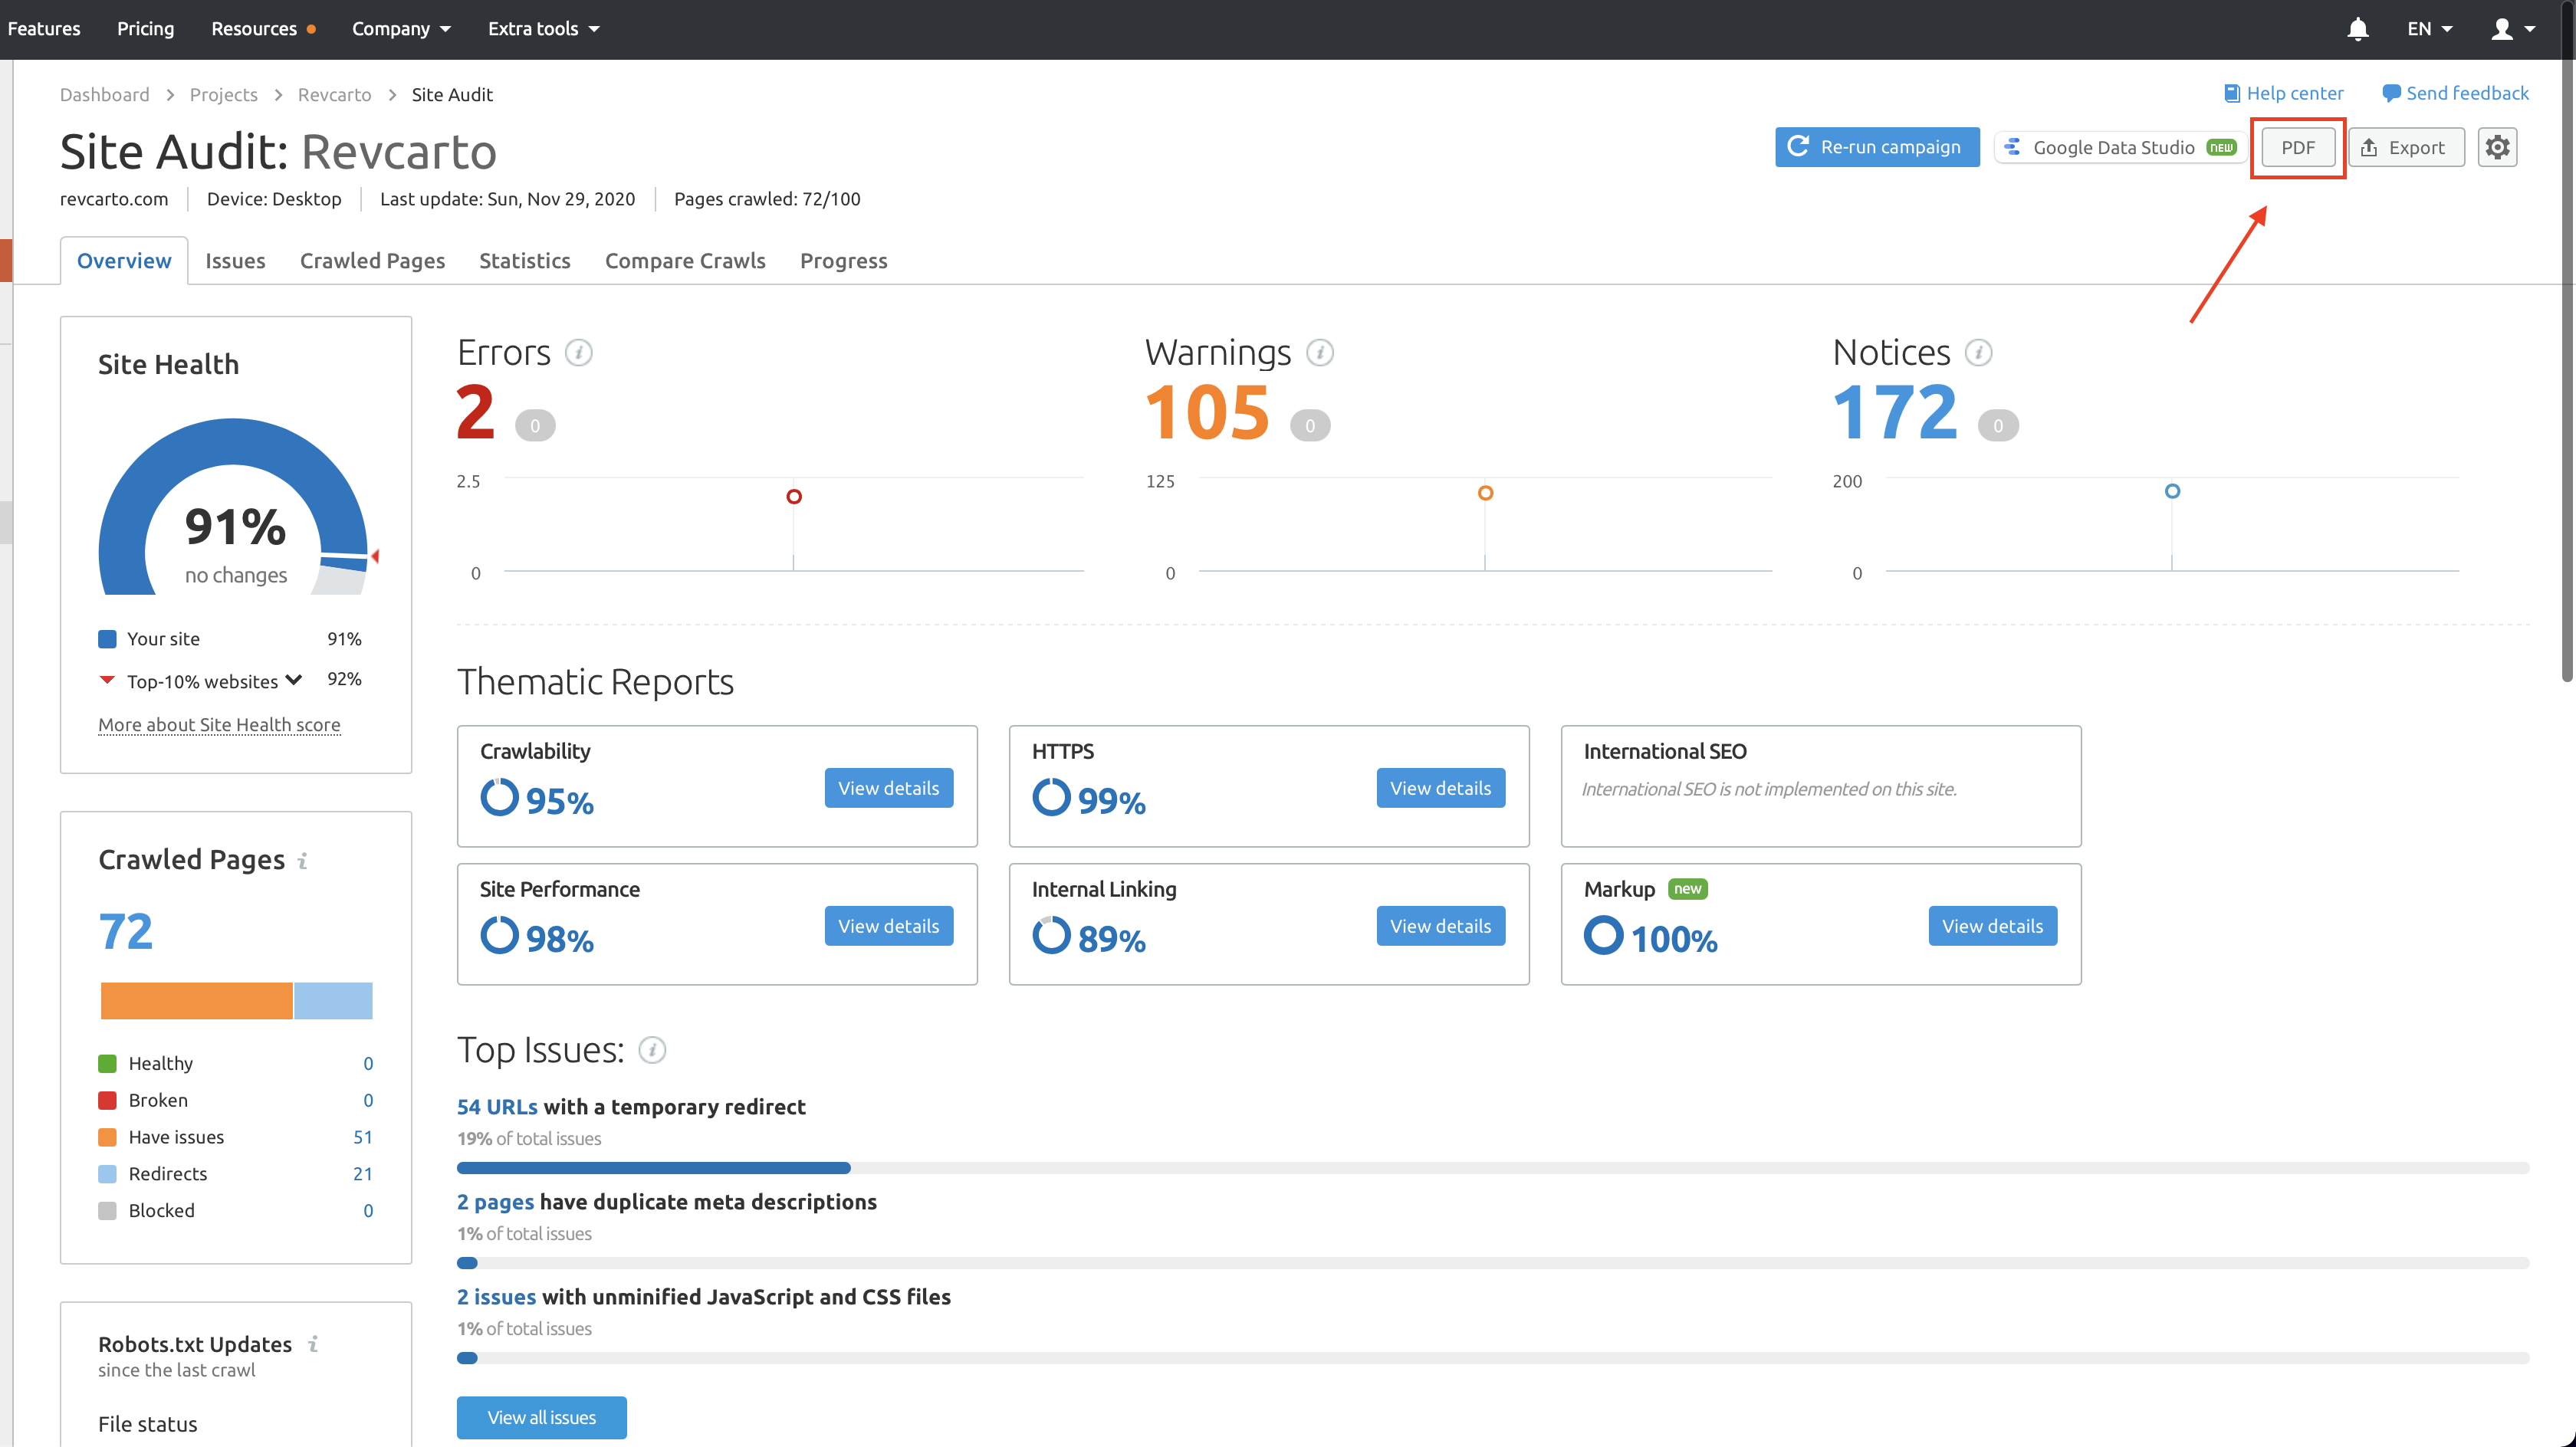2576x1447 pixels.
Task: Open the 2 pages duplicate meta link
Action: [495, 1202]
